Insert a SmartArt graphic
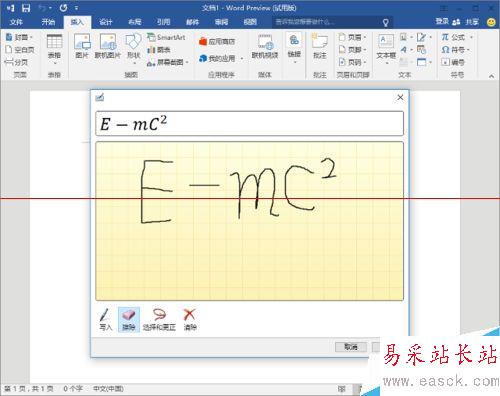This screenshot has width=500, height=396. 166,37
